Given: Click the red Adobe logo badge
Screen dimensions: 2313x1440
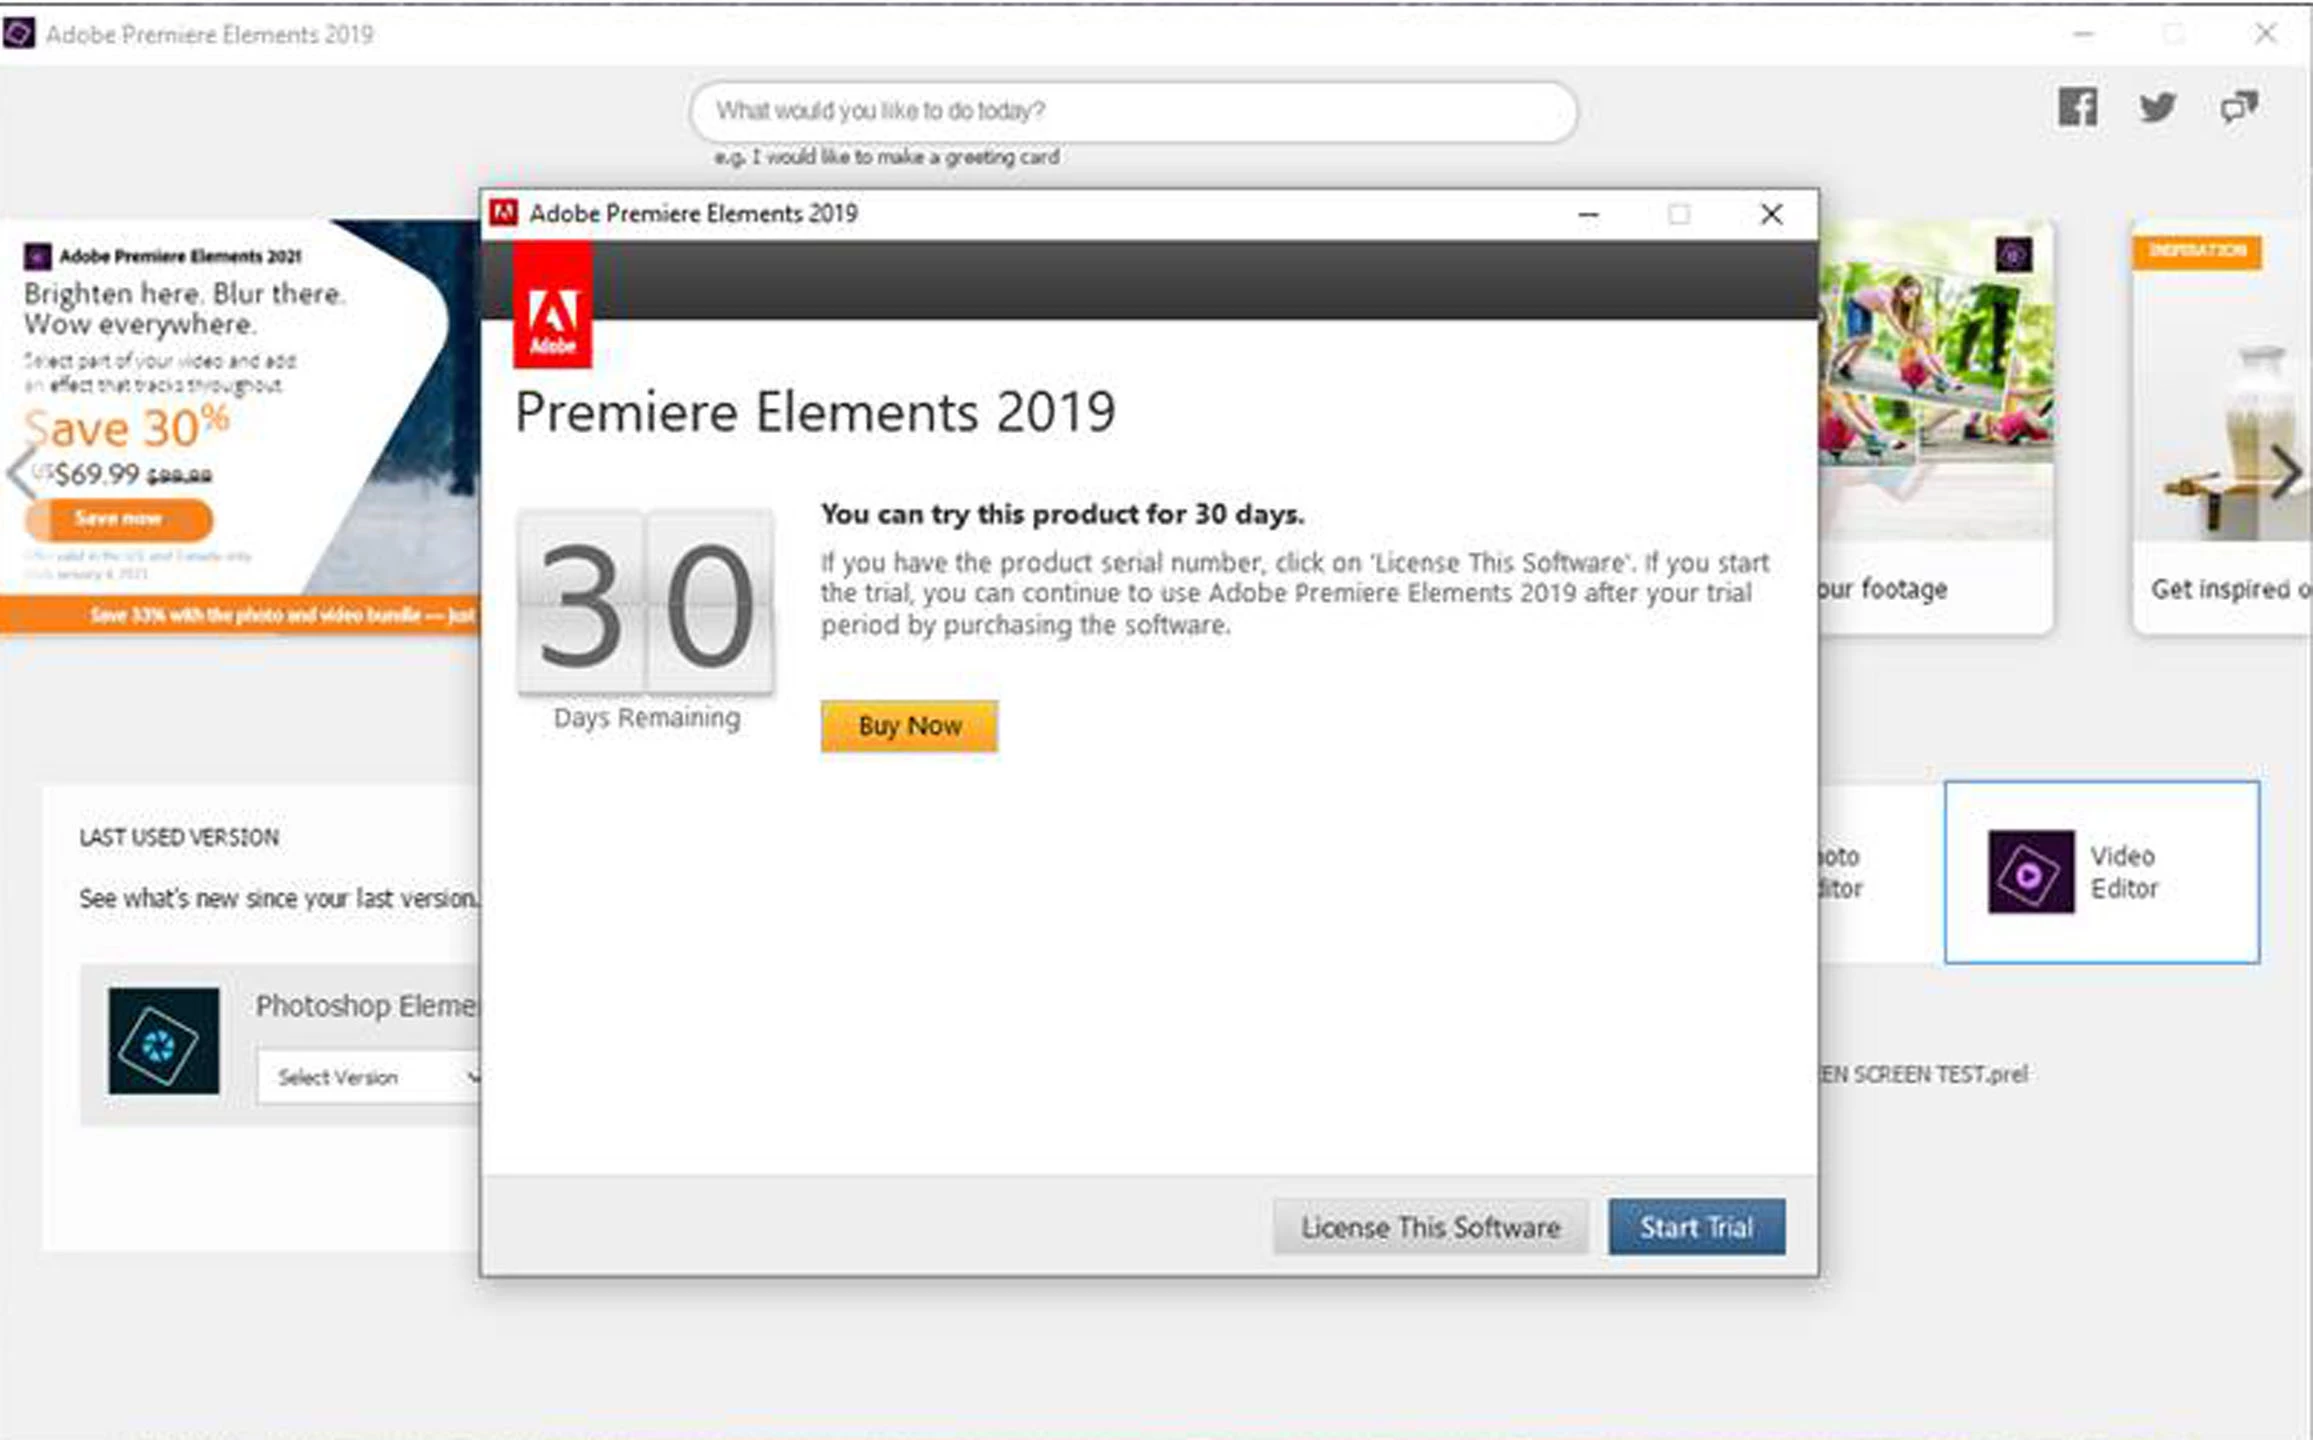Looking at the screenshot, I should pyautogui.click(x=552, y=306).
